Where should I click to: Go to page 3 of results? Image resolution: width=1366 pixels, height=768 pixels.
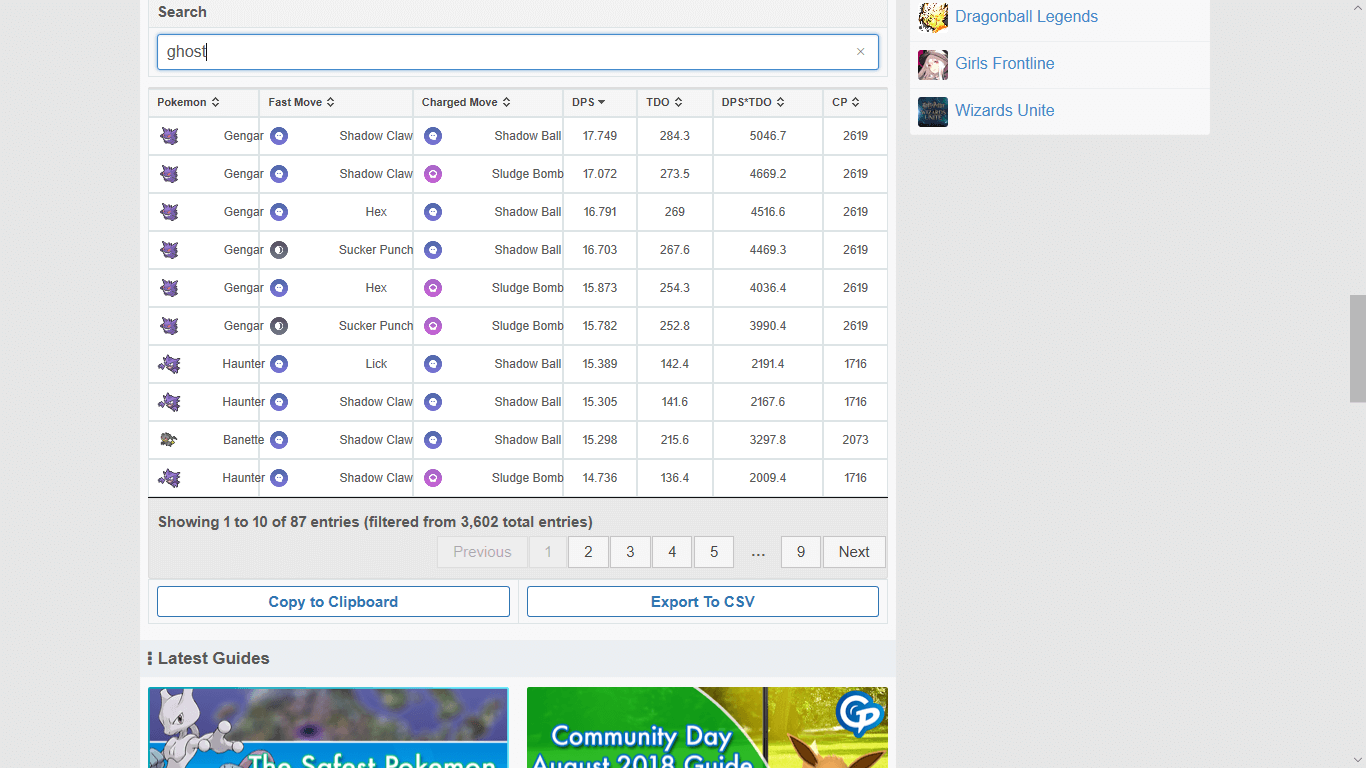[x=630, y=552]
